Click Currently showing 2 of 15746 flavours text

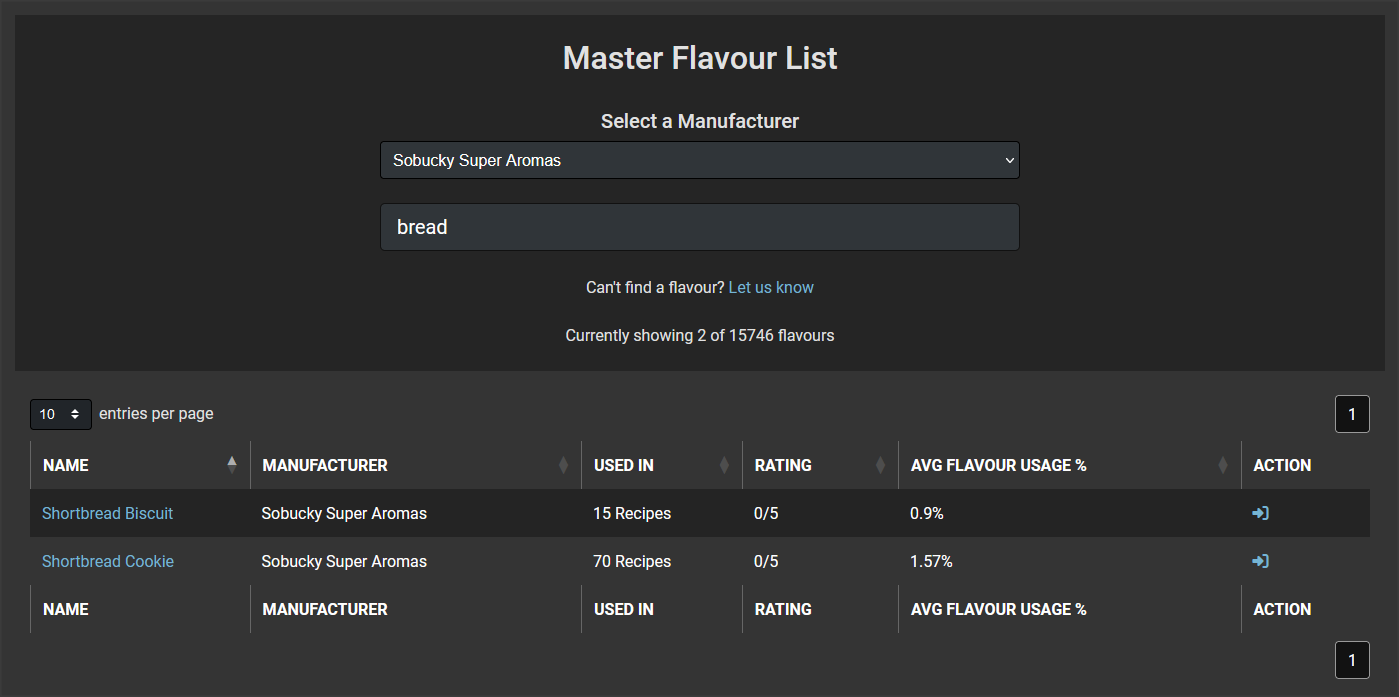pyautogui.click(x=700, y=335)
